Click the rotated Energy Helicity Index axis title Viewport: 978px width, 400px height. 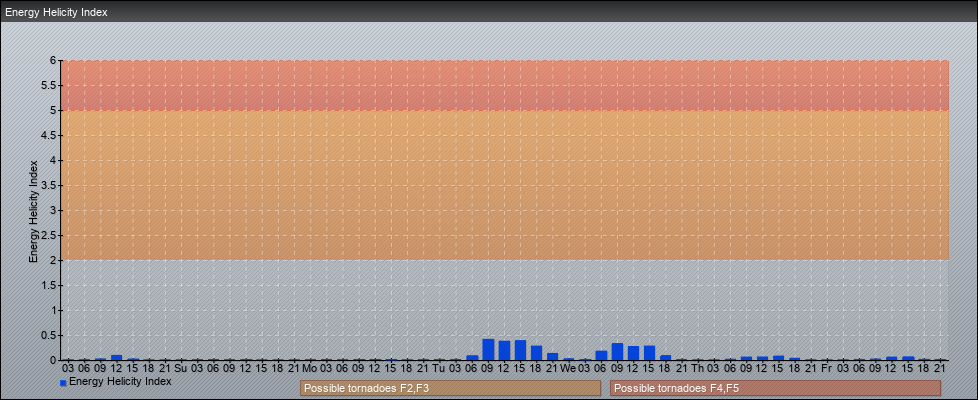(x=34, y=211)
